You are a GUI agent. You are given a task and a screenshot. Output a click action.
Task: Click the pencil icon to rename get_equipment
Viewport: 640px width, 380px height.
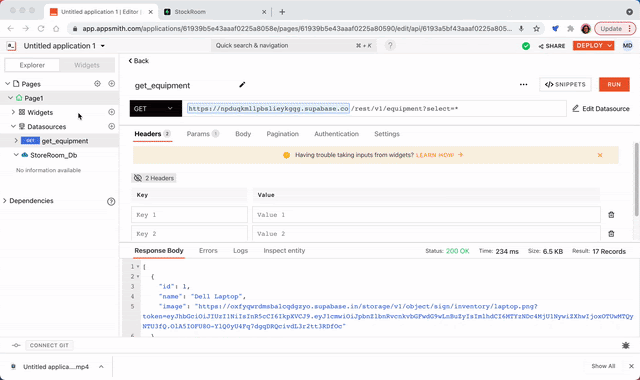(x=242, y=84)
